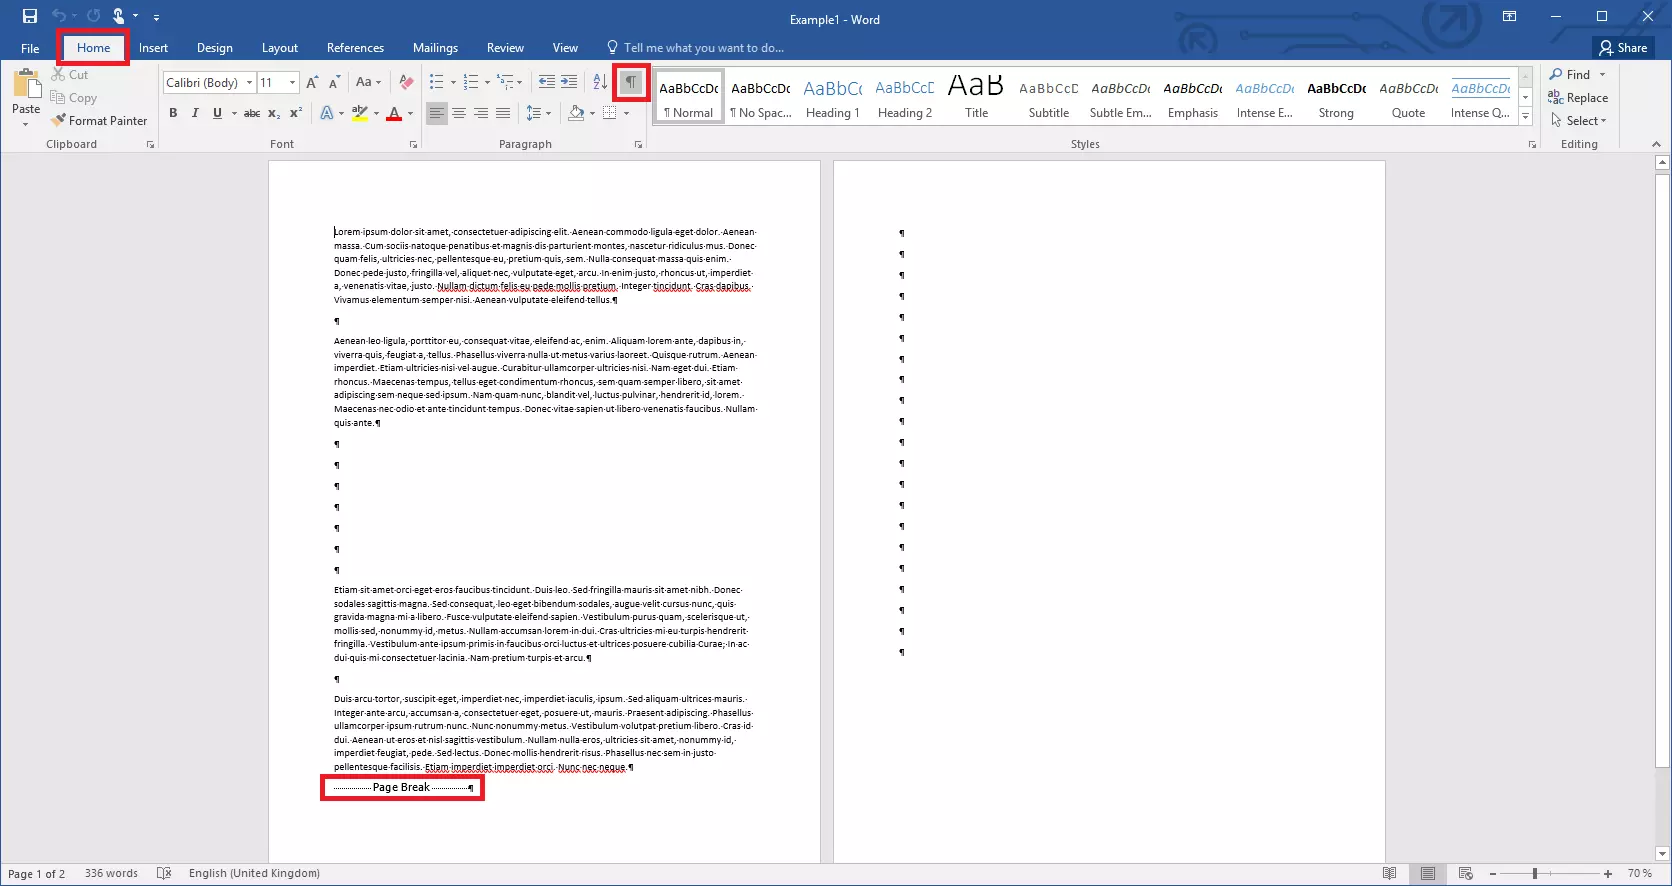Center align the text

point(459,113)
